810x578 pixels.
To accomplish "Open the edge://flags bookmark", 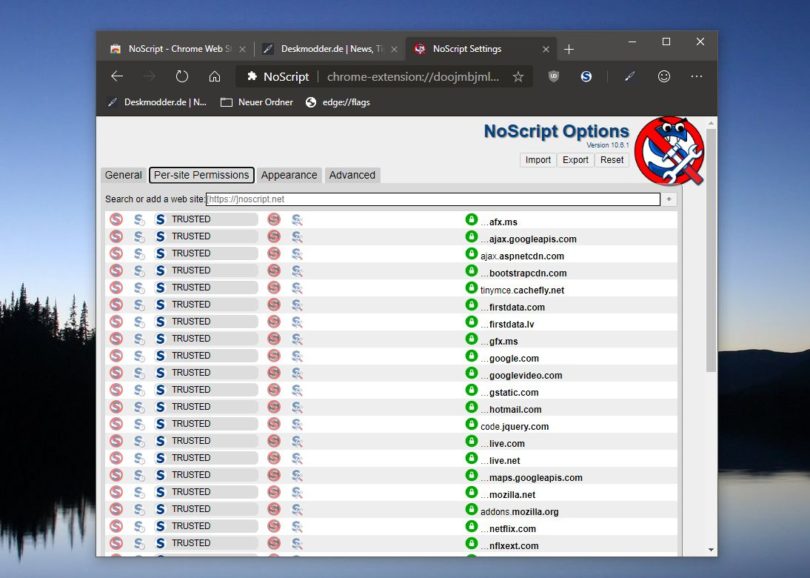I will [x=338, y=102].
